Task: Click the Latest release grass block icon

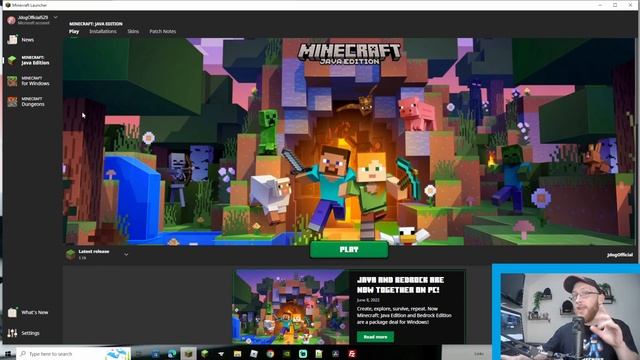Action: tap(71, 254)
